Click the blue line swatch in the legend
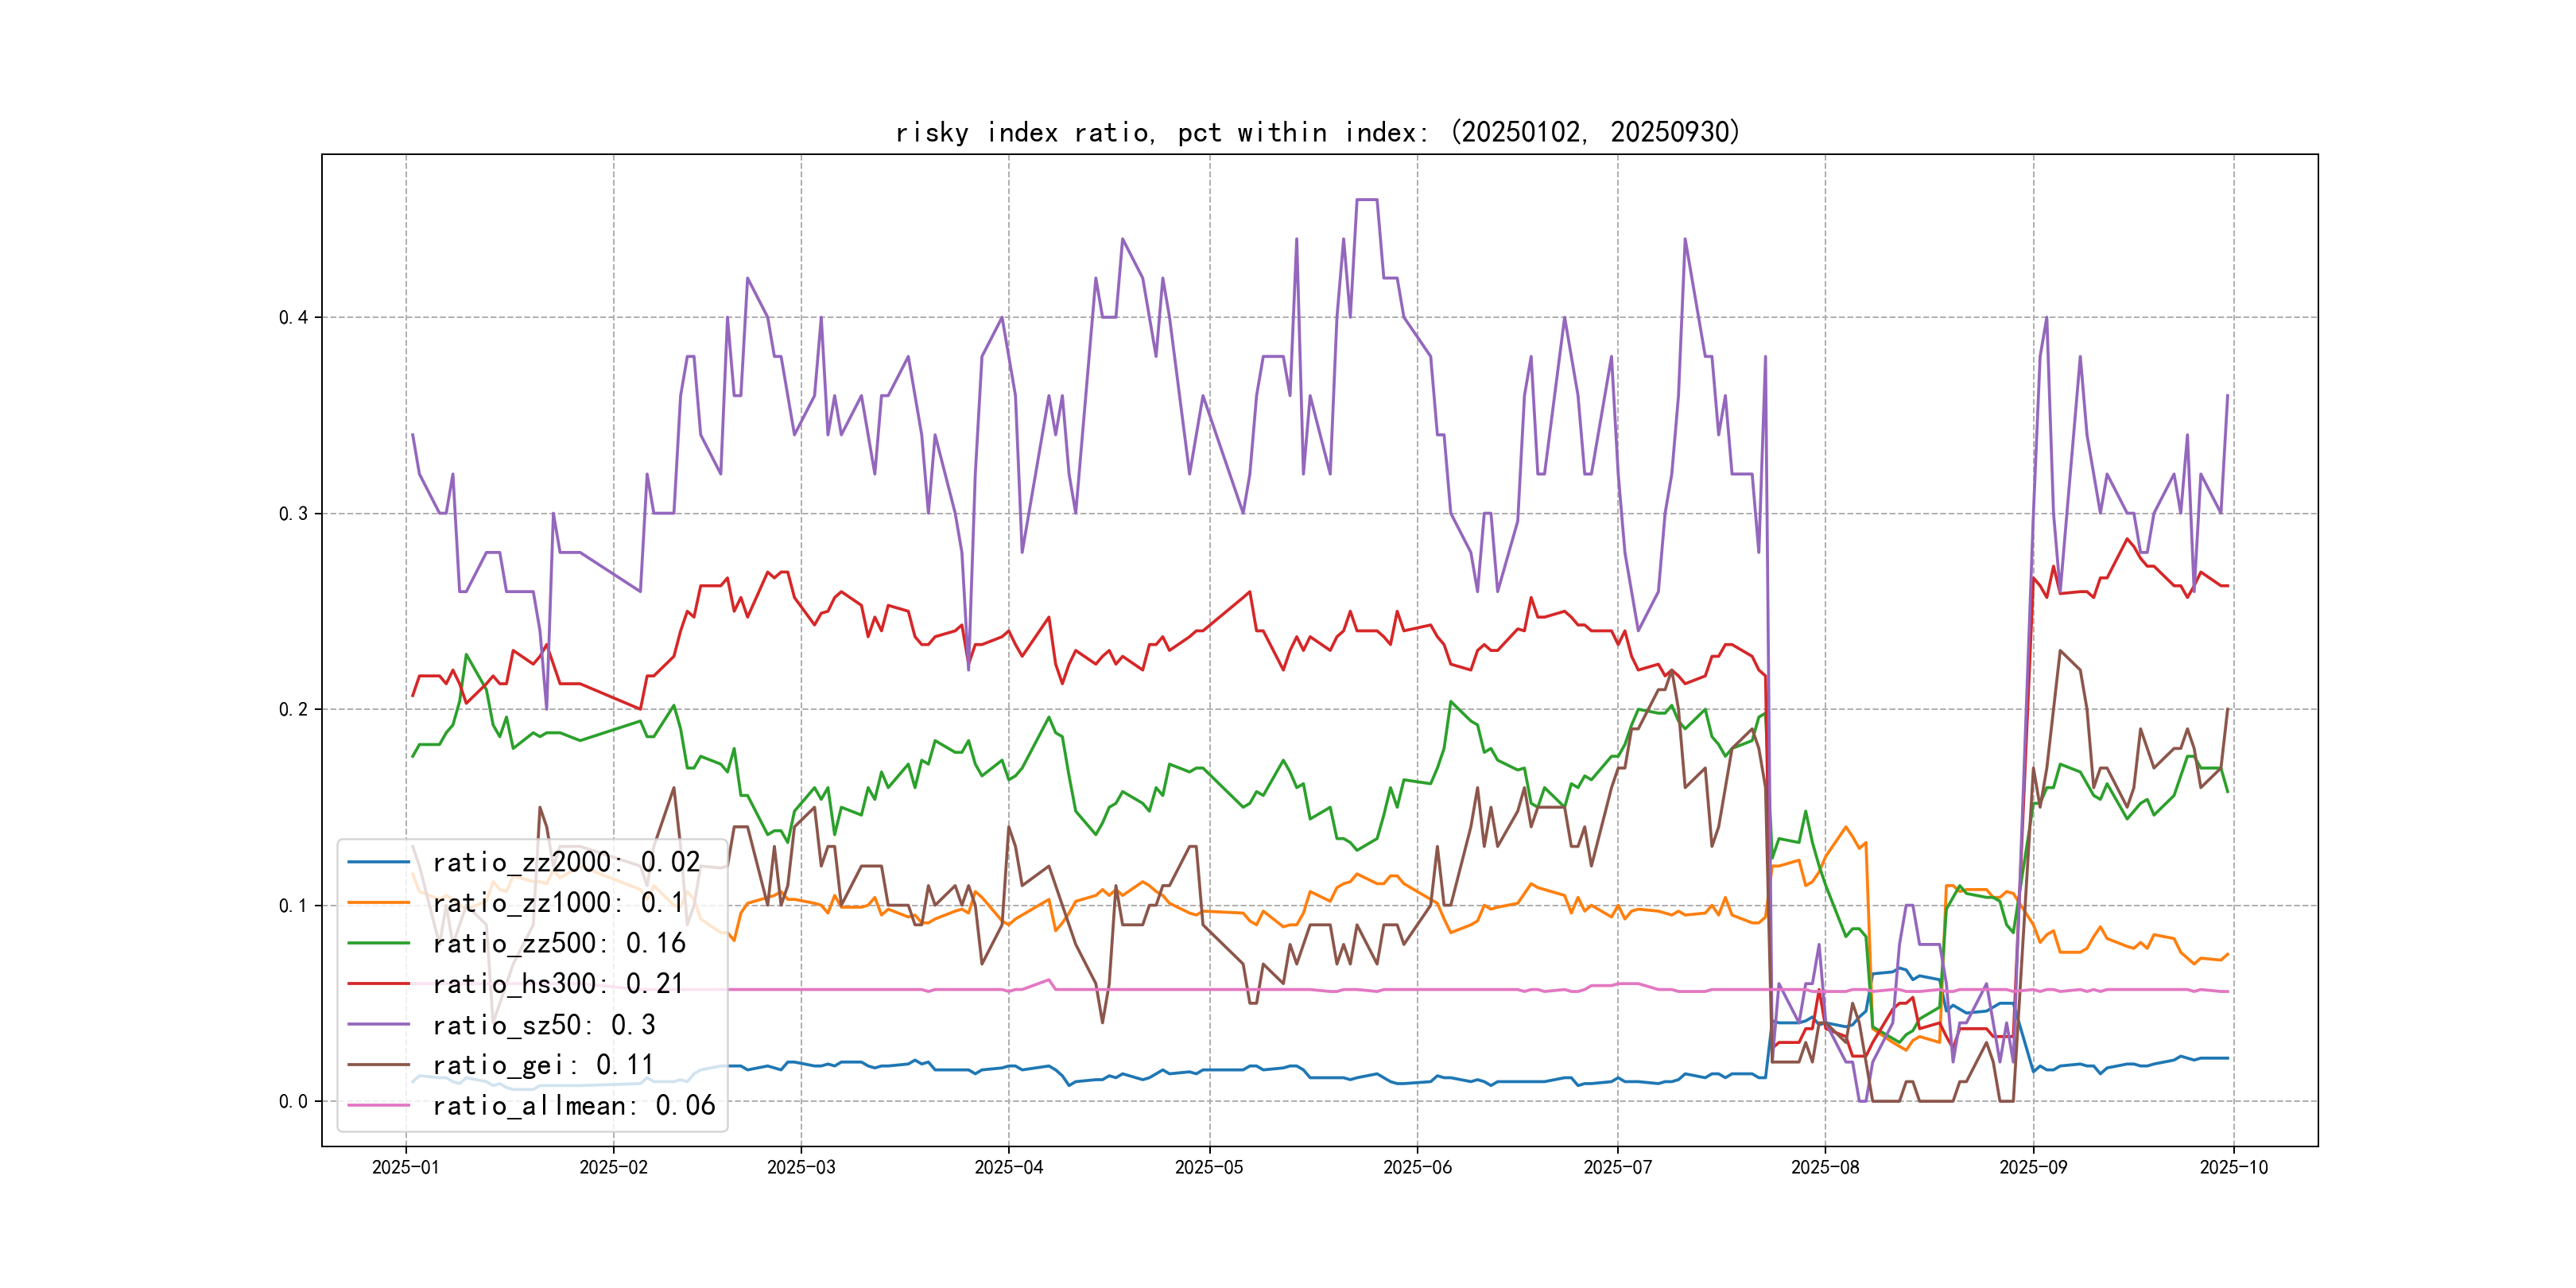 click(x=379, y=862)
